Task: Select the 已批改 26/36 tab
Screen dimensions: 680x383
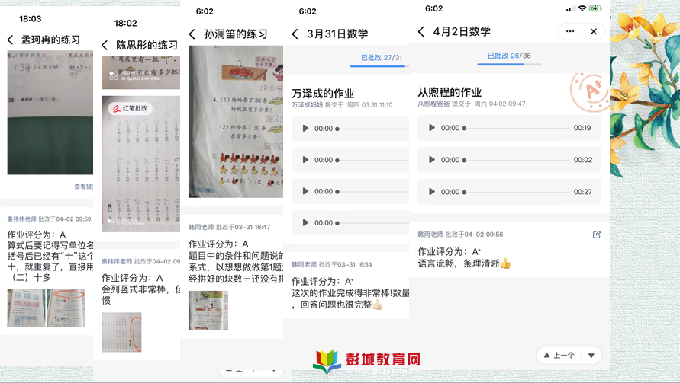Action: 509,56
